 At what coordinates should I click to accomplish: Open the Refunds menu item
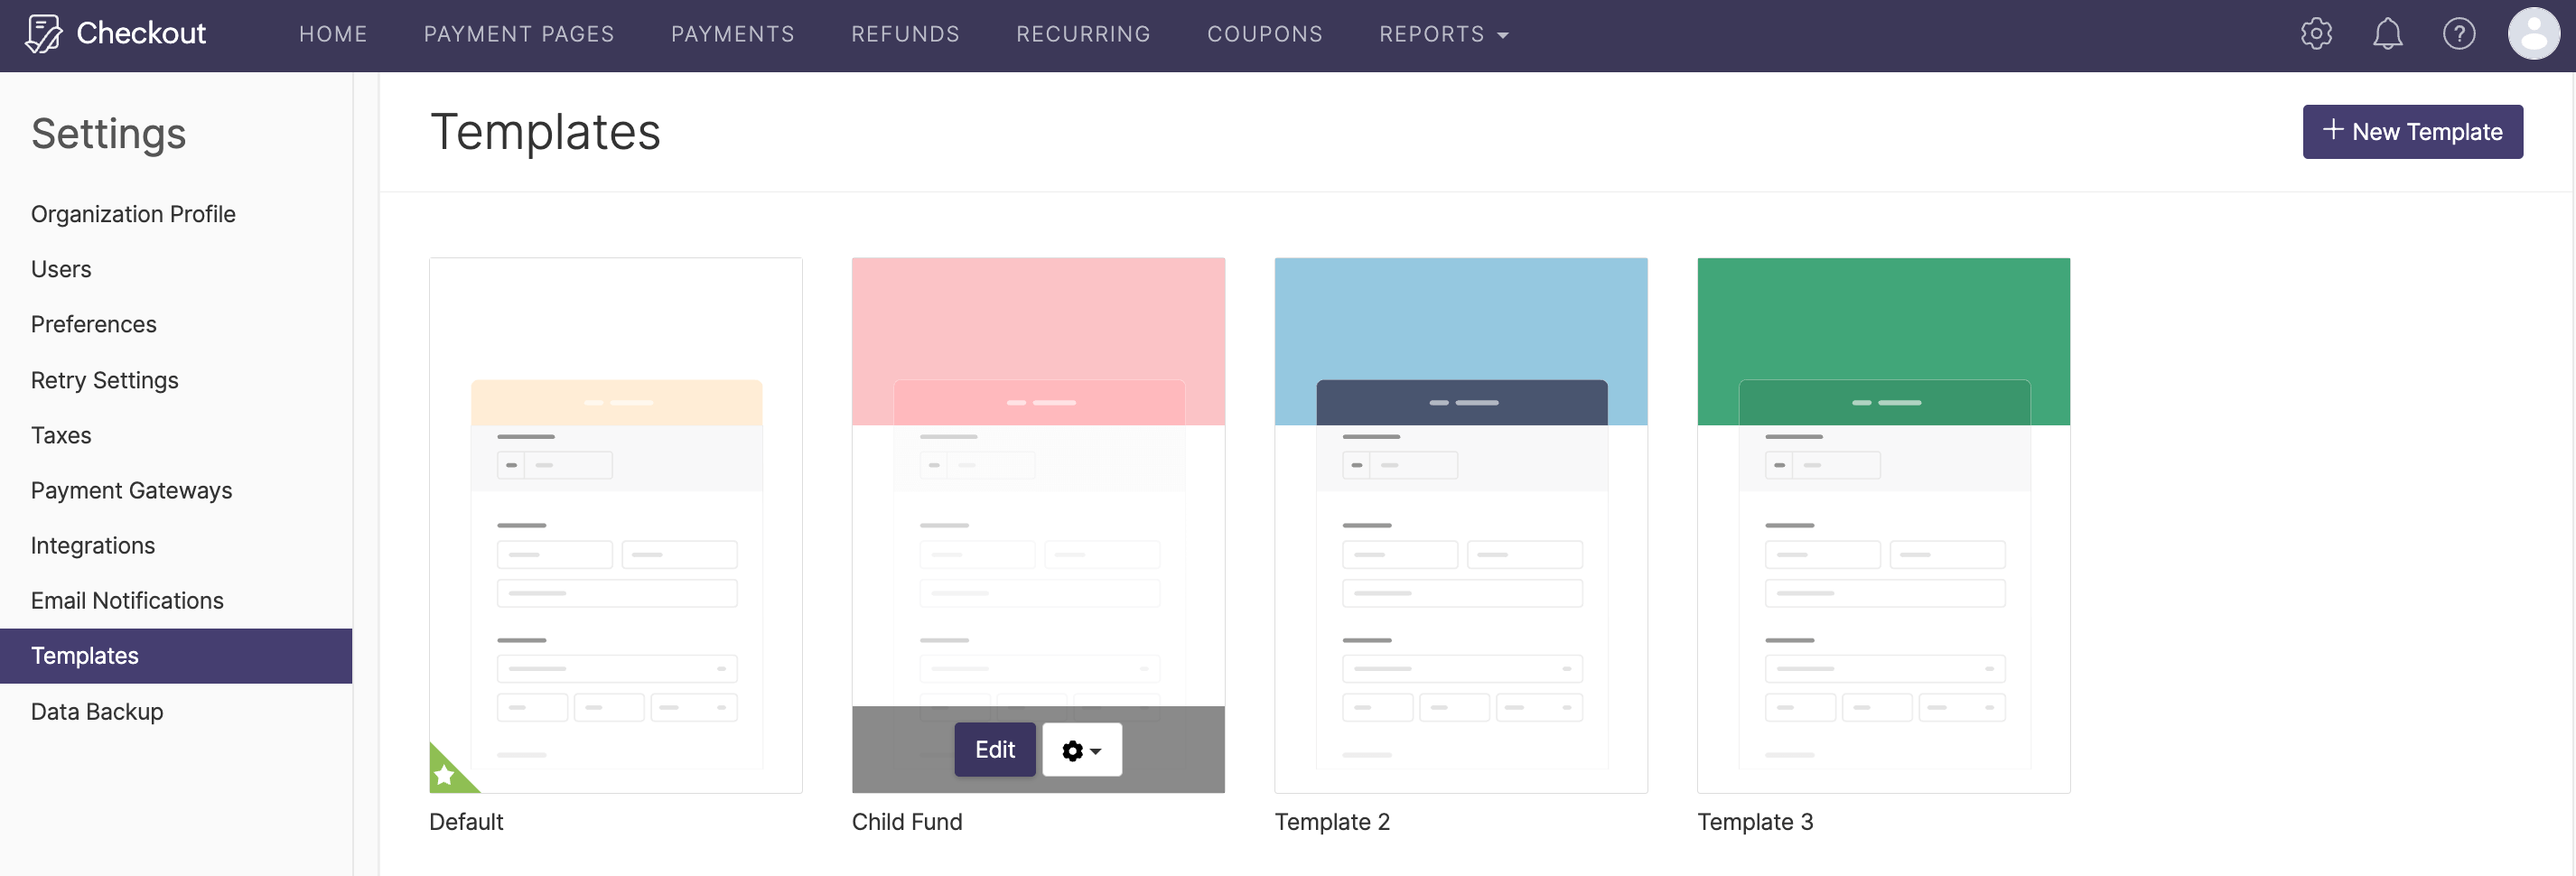904,33
